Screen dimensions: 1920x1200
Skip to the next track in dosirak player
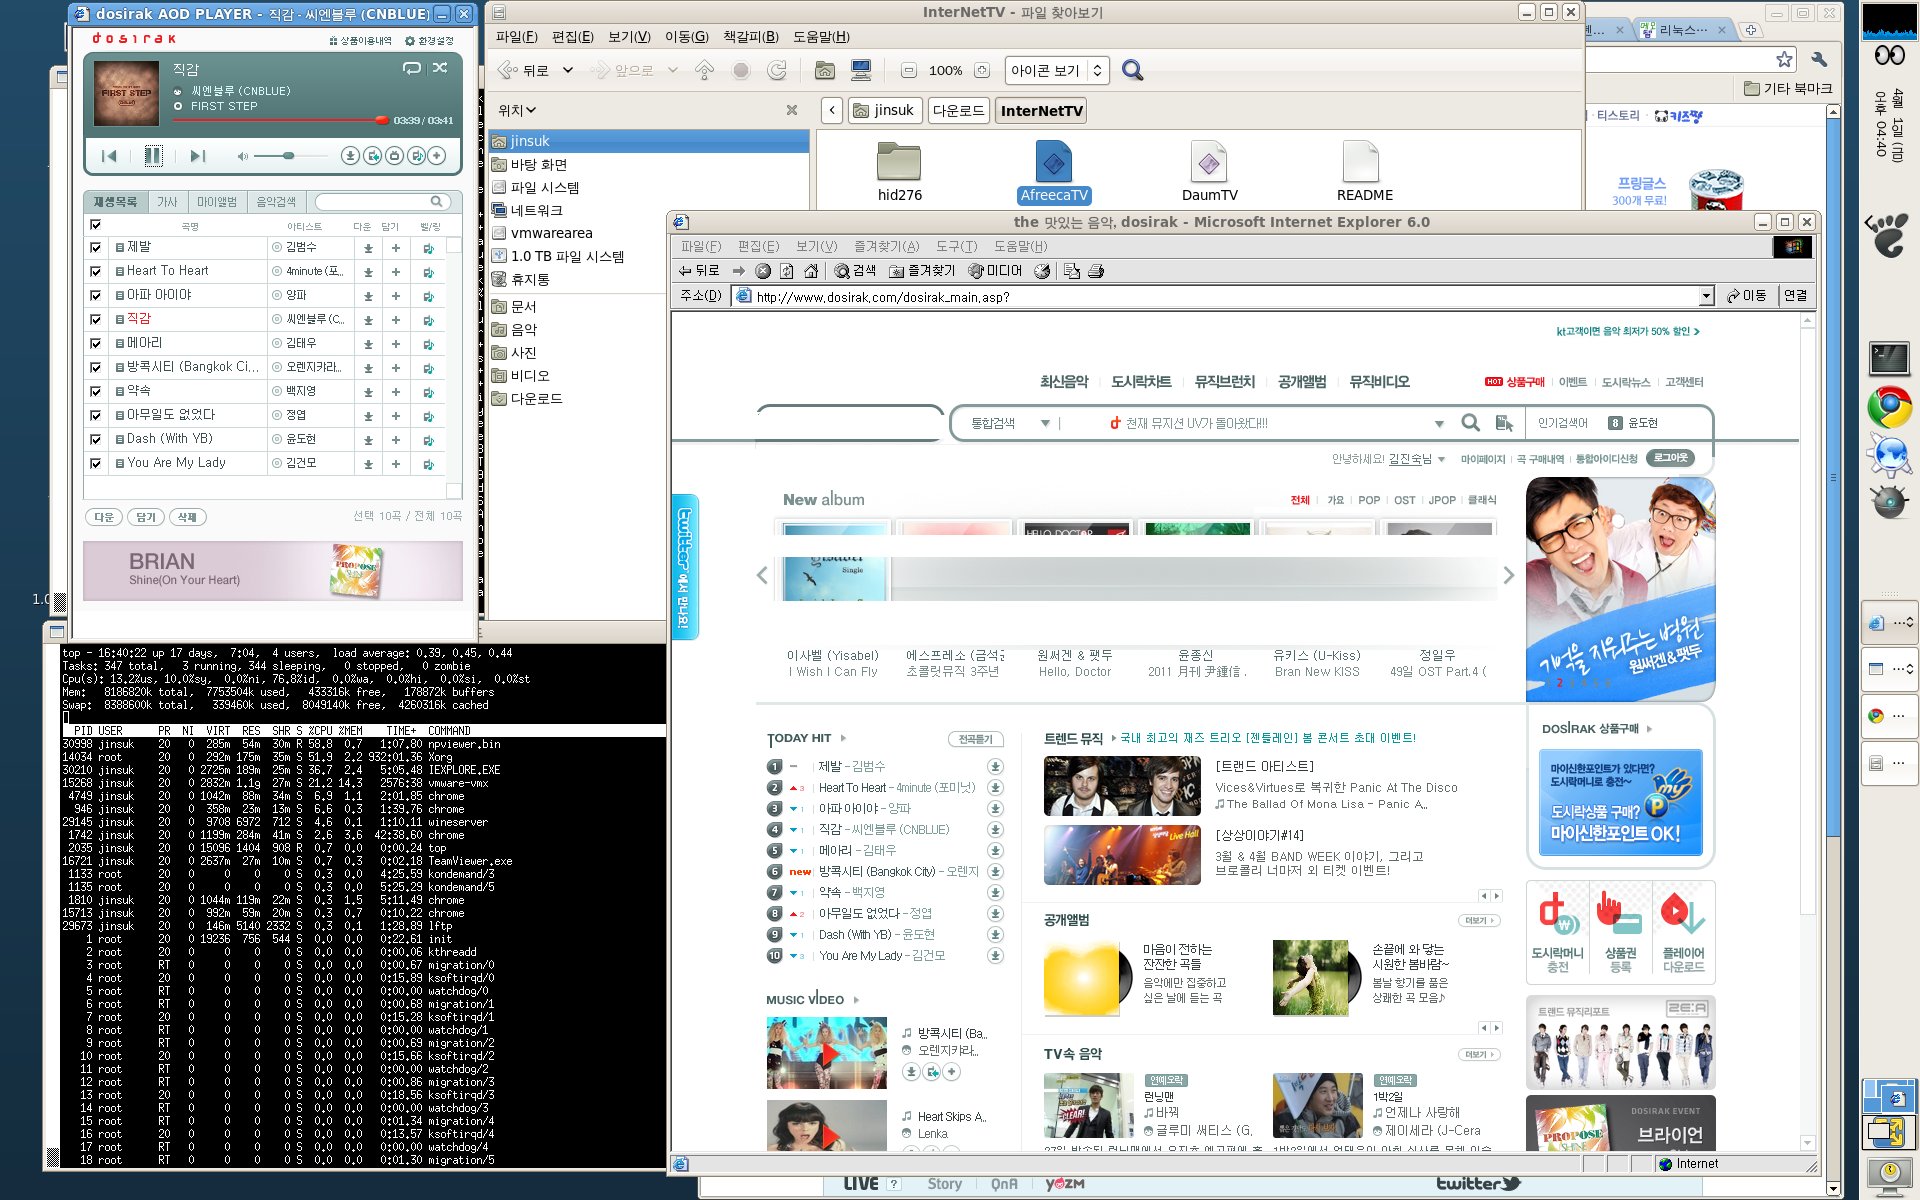[197, 156]
